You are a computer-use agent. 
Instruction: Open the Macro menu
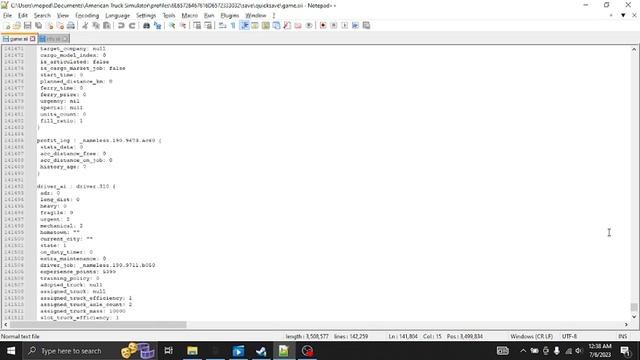[189, 16]
